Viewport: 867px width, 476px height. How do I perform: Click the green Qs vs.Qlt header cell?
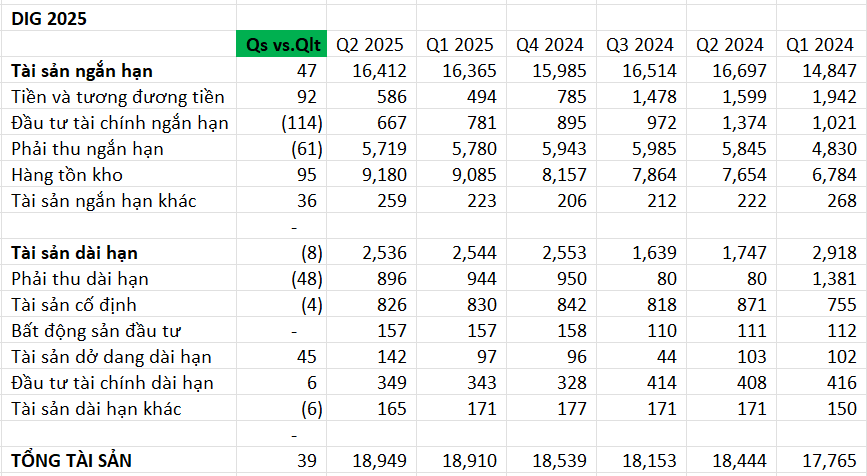(x=281, y=44)
